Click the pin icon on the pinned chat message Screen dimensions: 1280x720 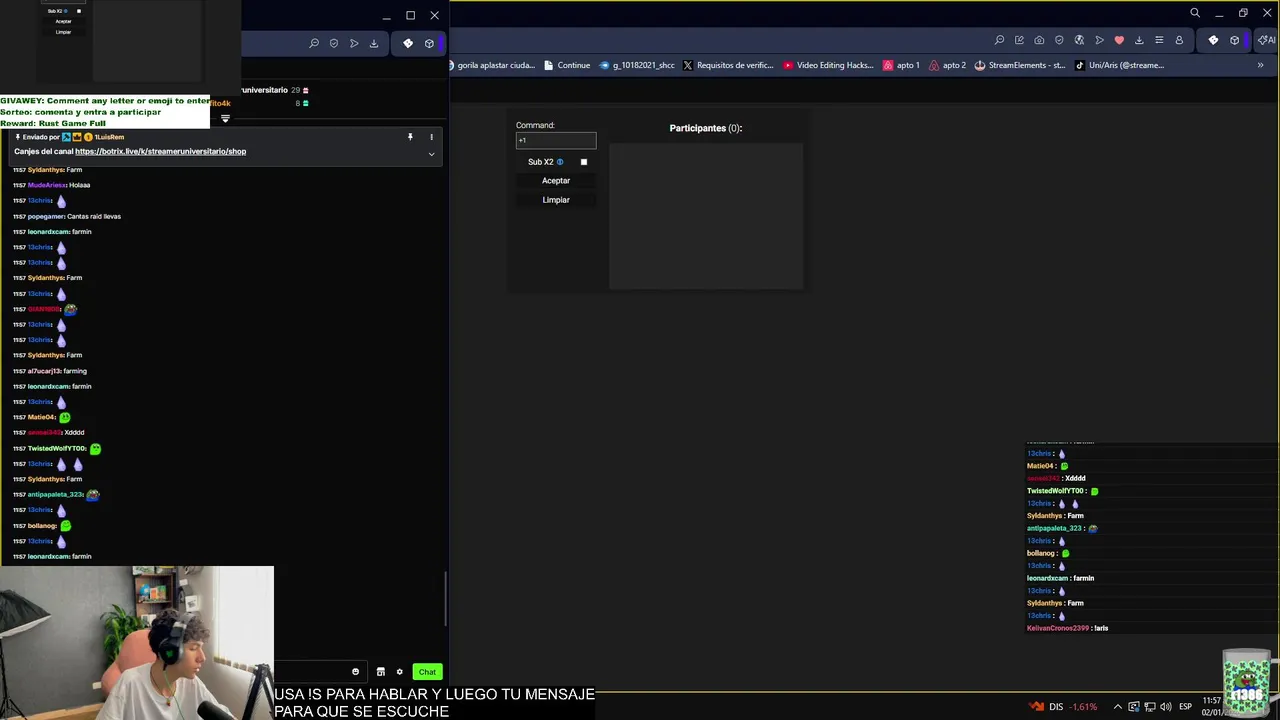click(x=410, y=136)
